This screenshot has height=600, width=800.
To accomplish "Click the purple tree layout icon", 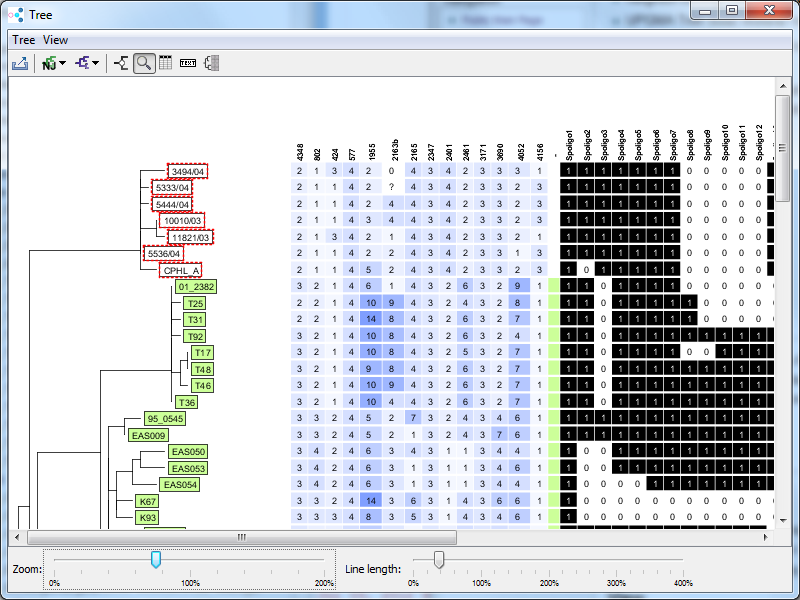I will tap(83, 64).
